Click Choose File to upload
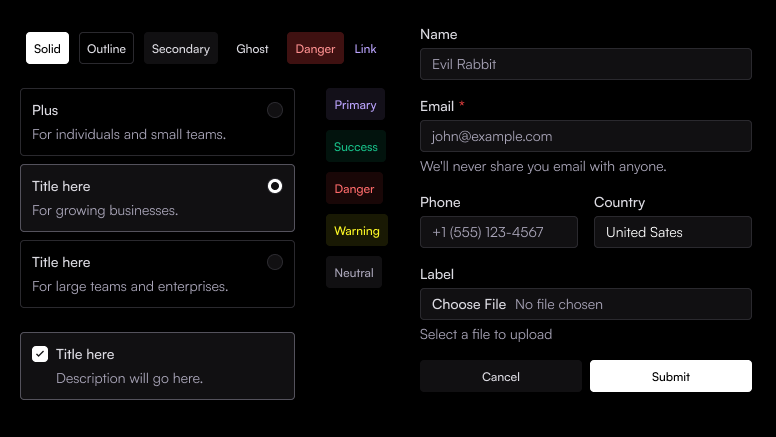776x437 pixels. click(x=469, y=304)
